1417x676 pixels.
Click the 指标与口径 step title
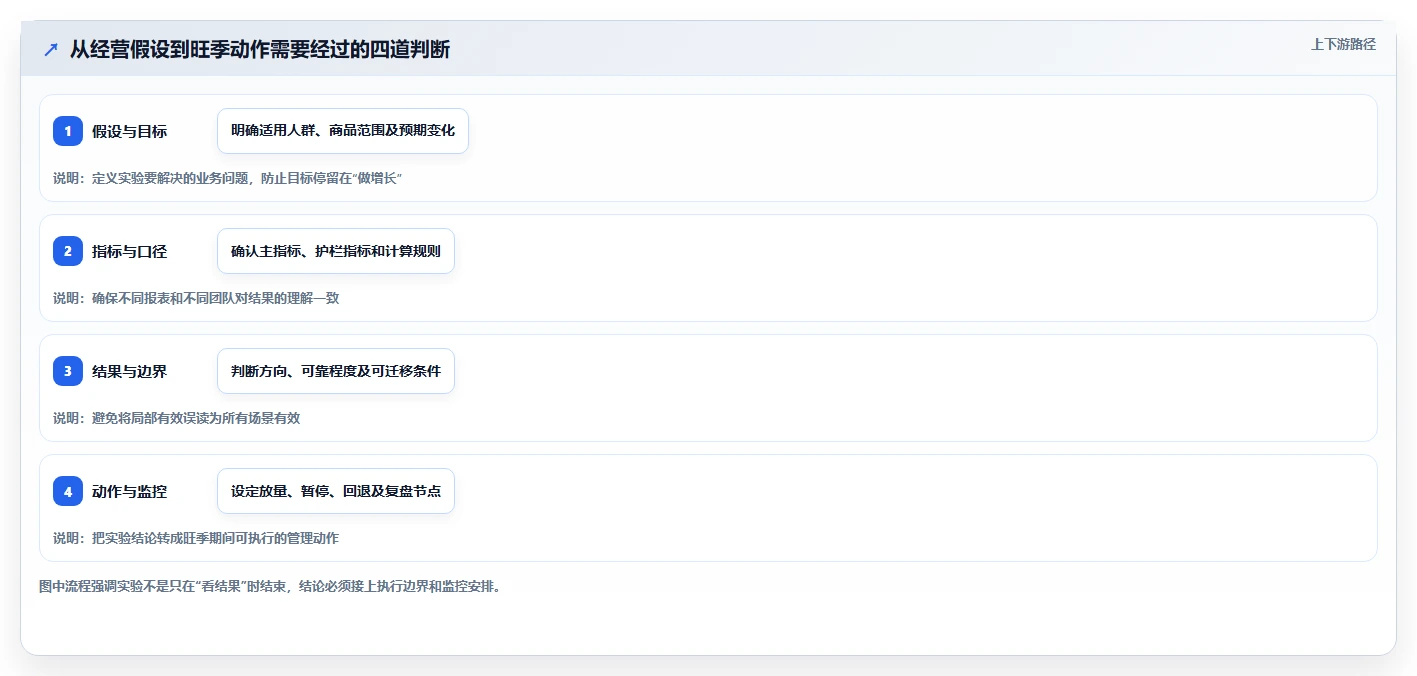point(129,251)
